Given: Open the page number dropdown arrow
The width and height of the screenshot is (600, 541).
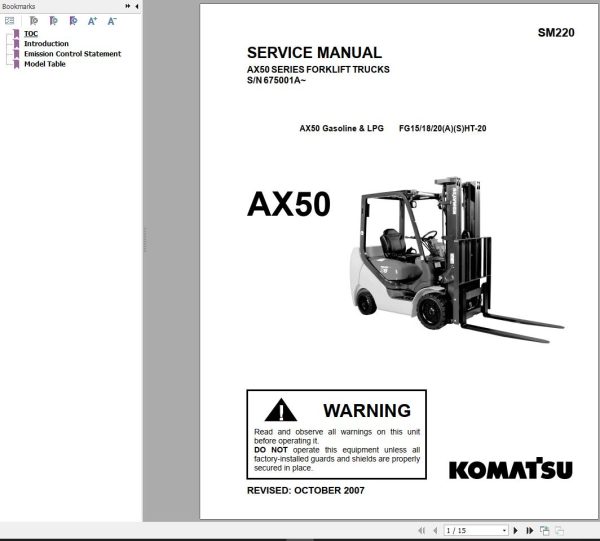Looking at the screenshot, I should 504,531.
